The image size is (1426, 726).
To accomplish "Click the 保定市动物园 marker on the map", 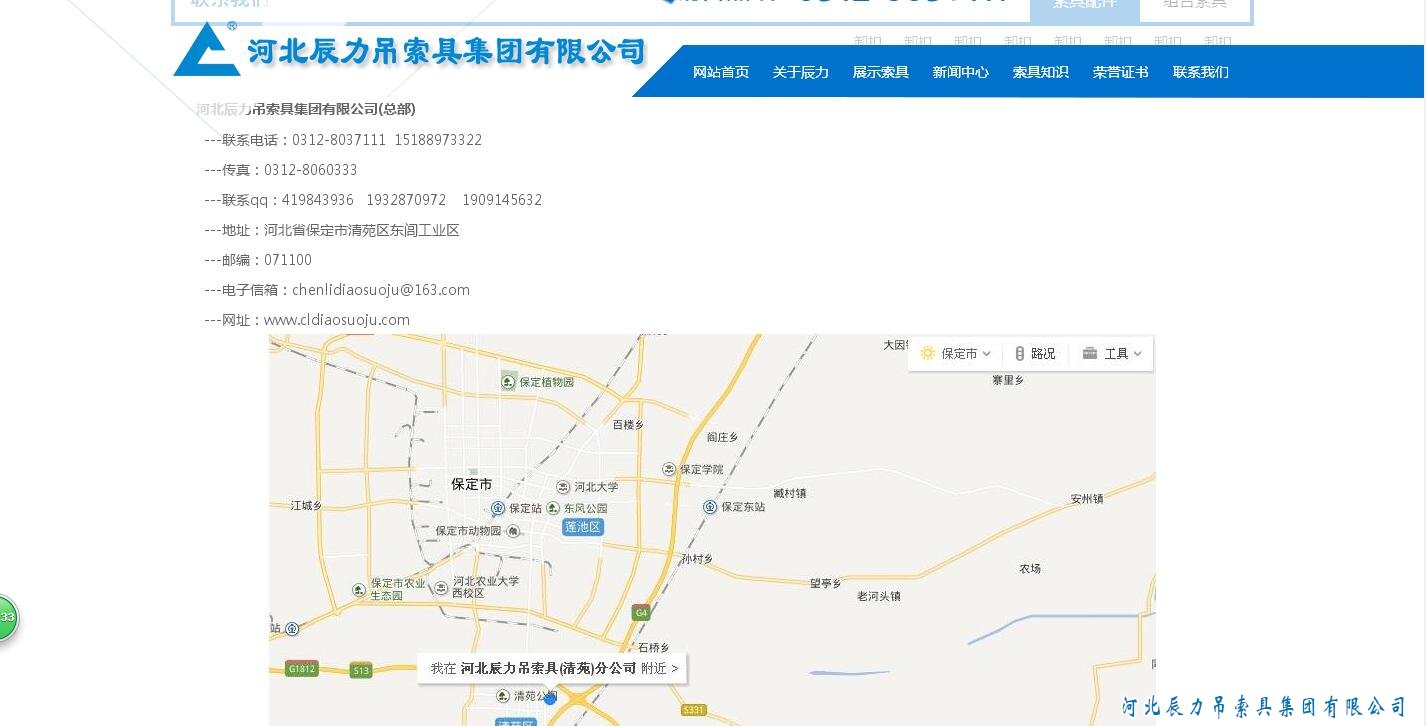I will point(514,531).
